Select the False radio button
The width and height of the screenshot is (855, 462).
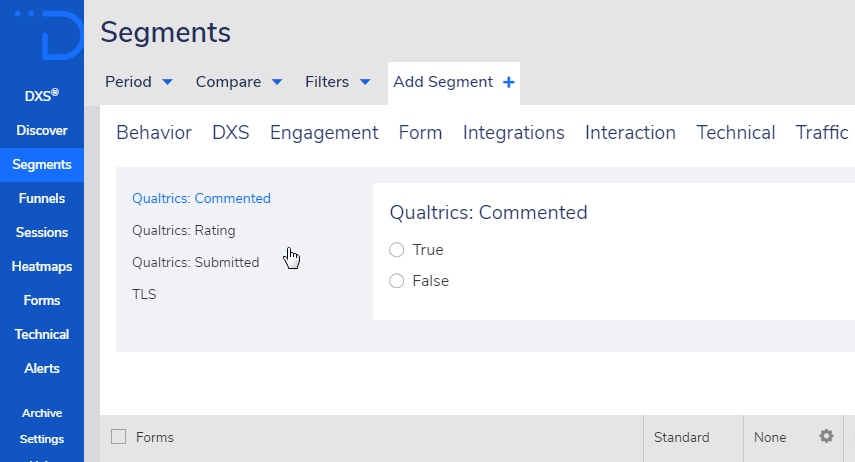396,281
